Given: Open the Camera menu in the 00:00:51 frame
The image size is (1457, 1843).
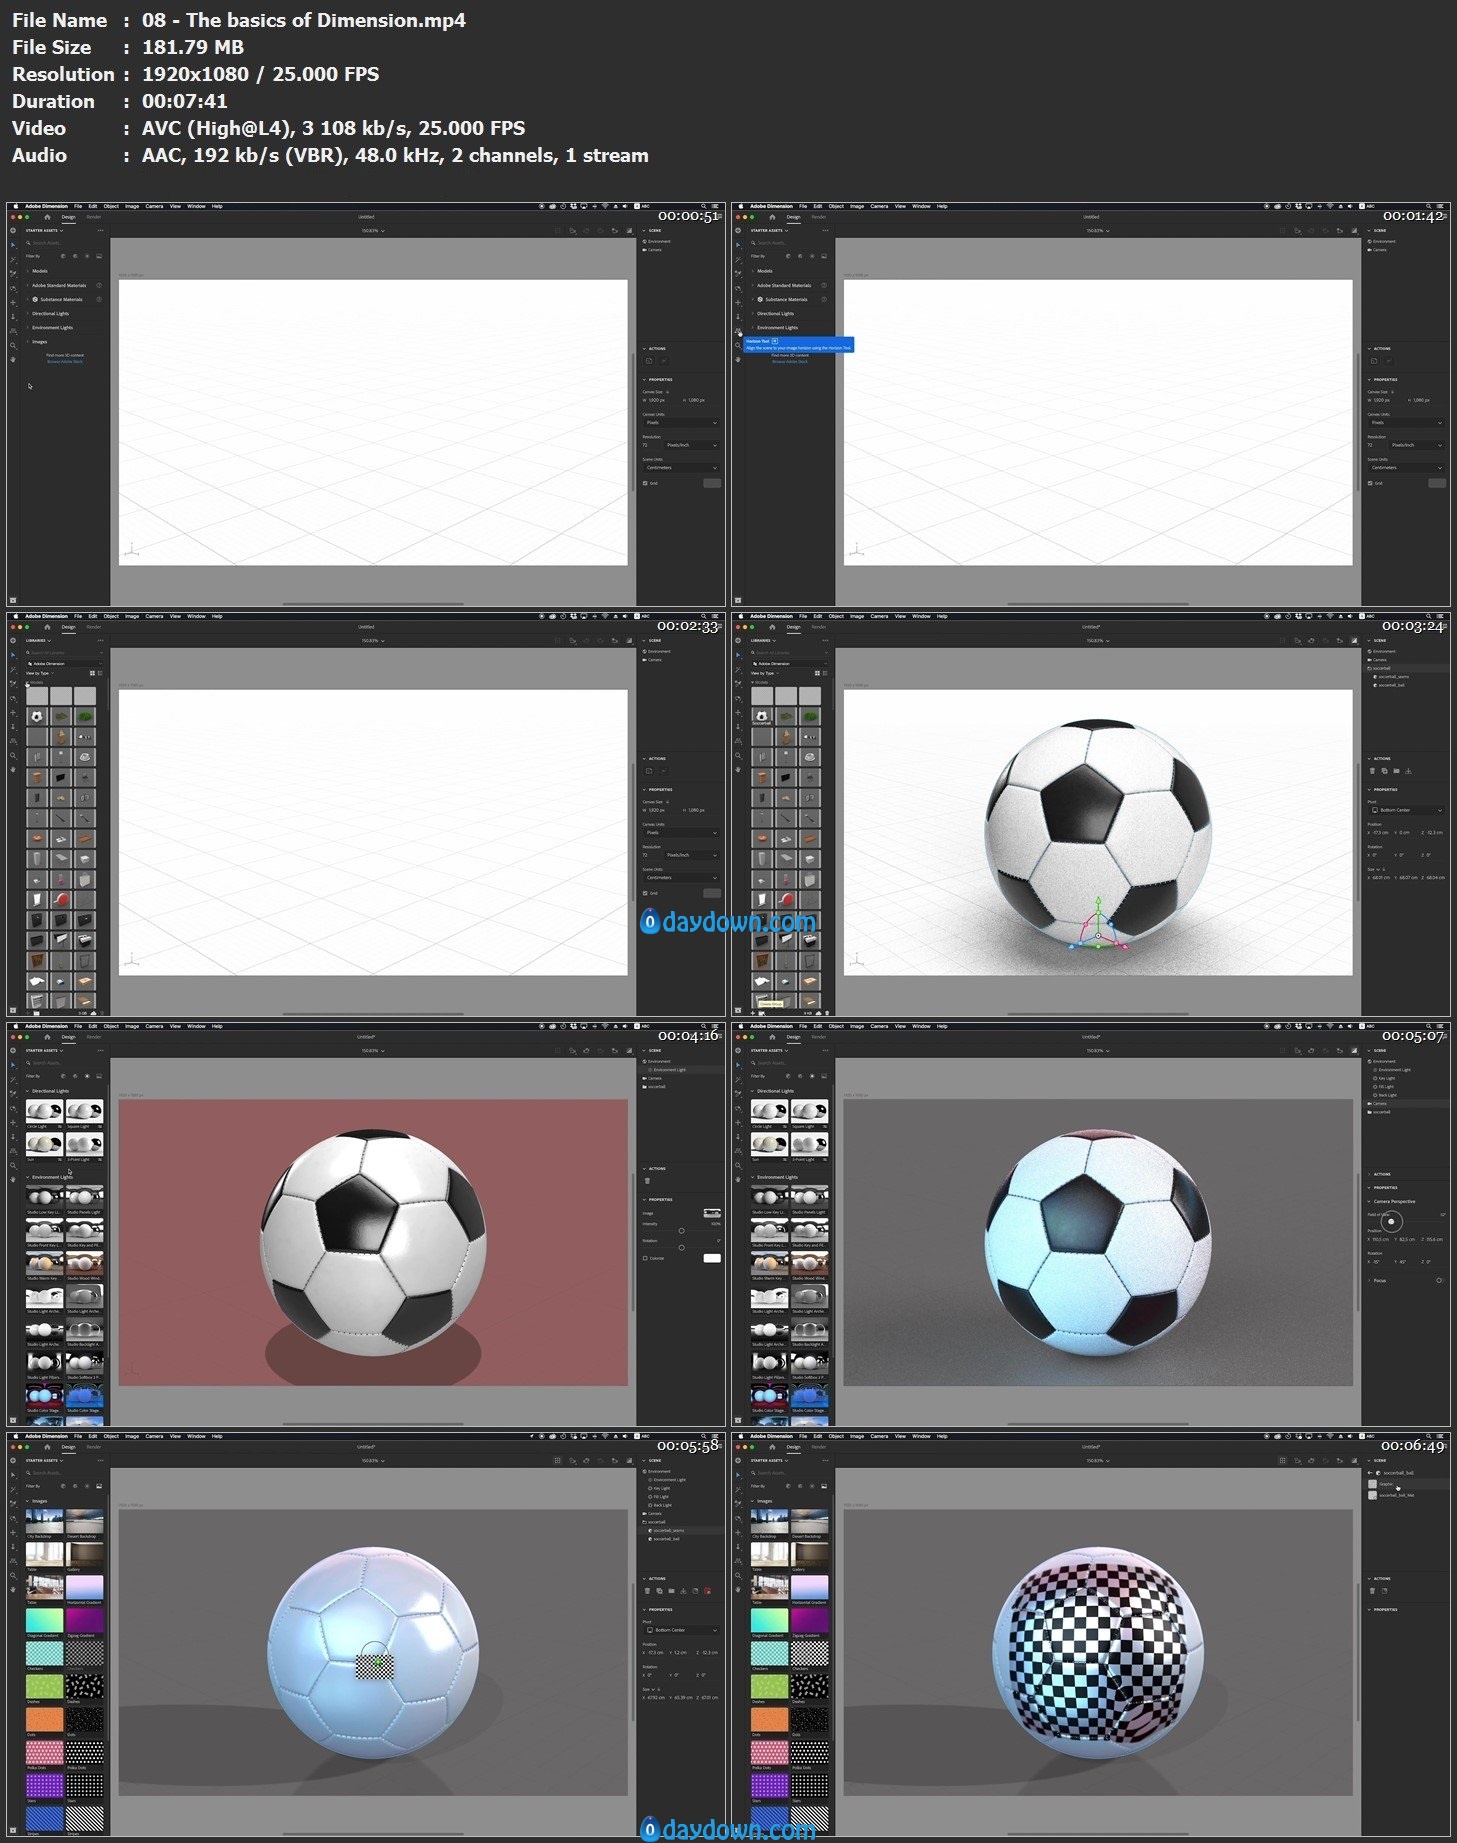Looking at the screenshot, I should click(154, 206).
